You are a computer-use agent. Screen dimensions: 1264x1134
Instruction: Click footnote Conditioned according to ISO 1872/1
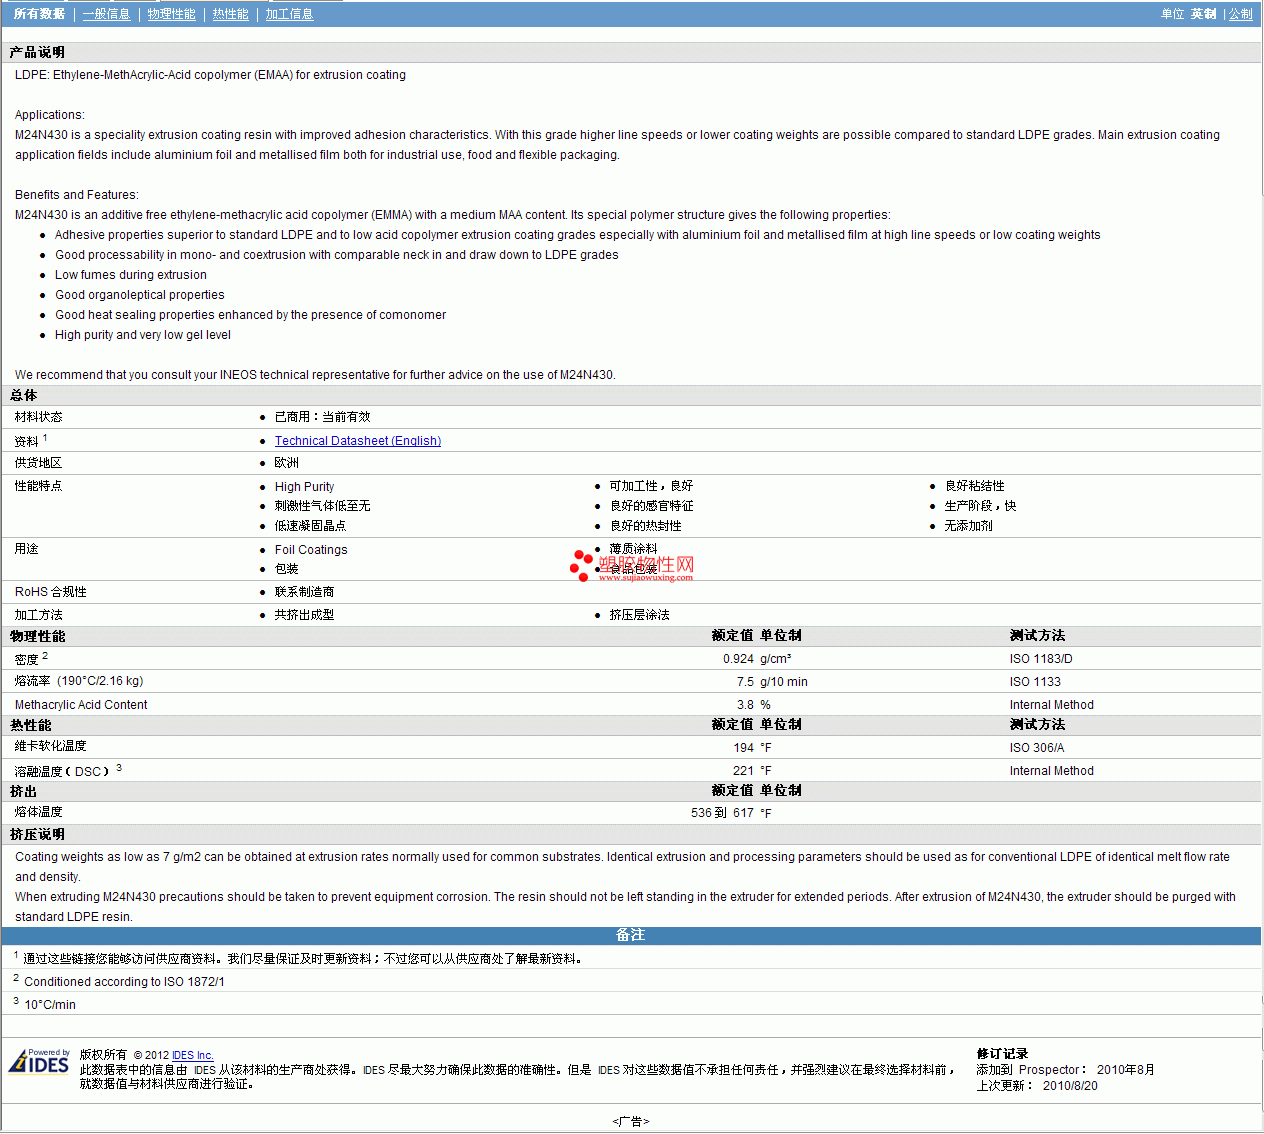(x=124, y=982)
